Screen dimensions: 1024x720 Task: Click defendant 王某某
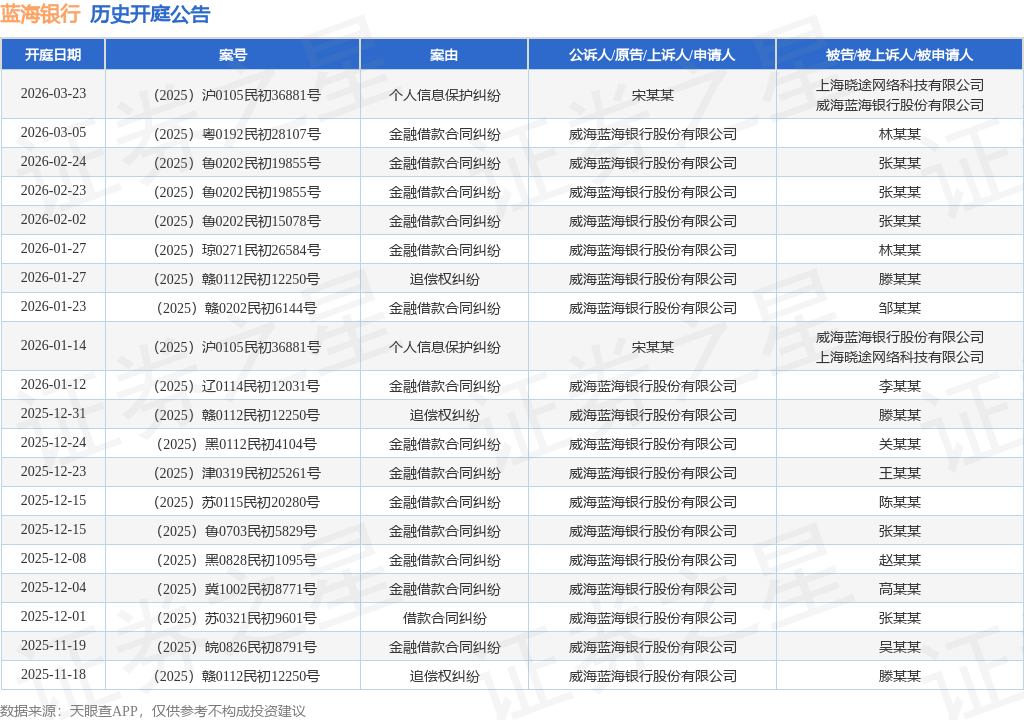coord(900,473)
